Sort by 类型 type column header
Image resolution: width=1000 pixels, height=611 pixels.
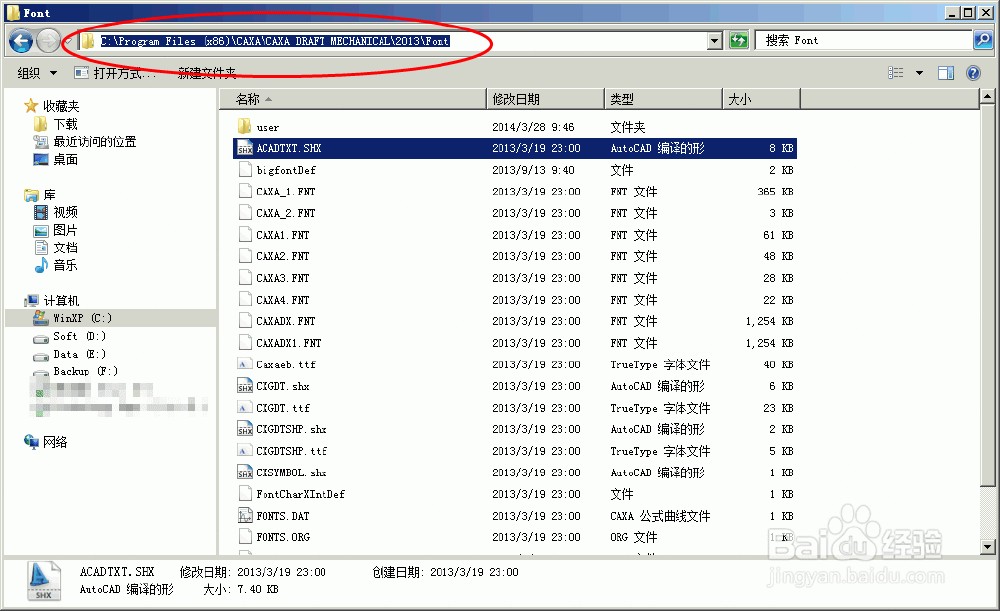point(663,99)
